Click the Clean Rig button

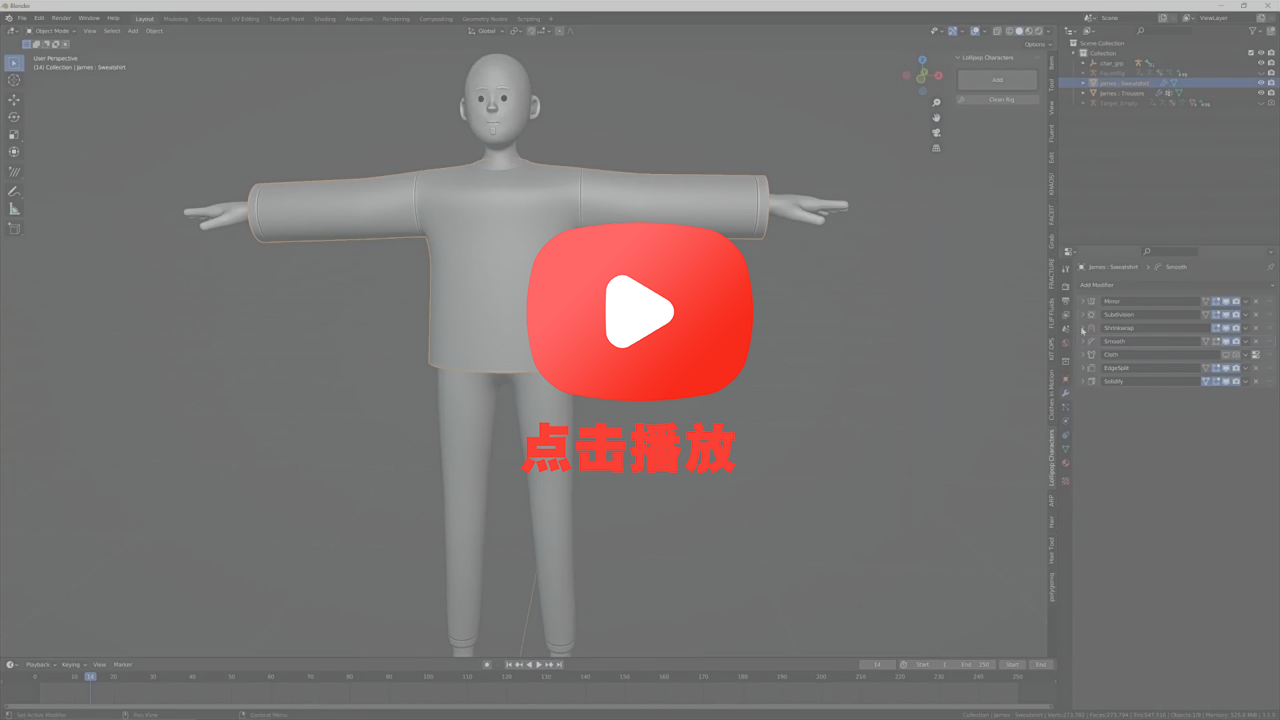coord(997,100)
